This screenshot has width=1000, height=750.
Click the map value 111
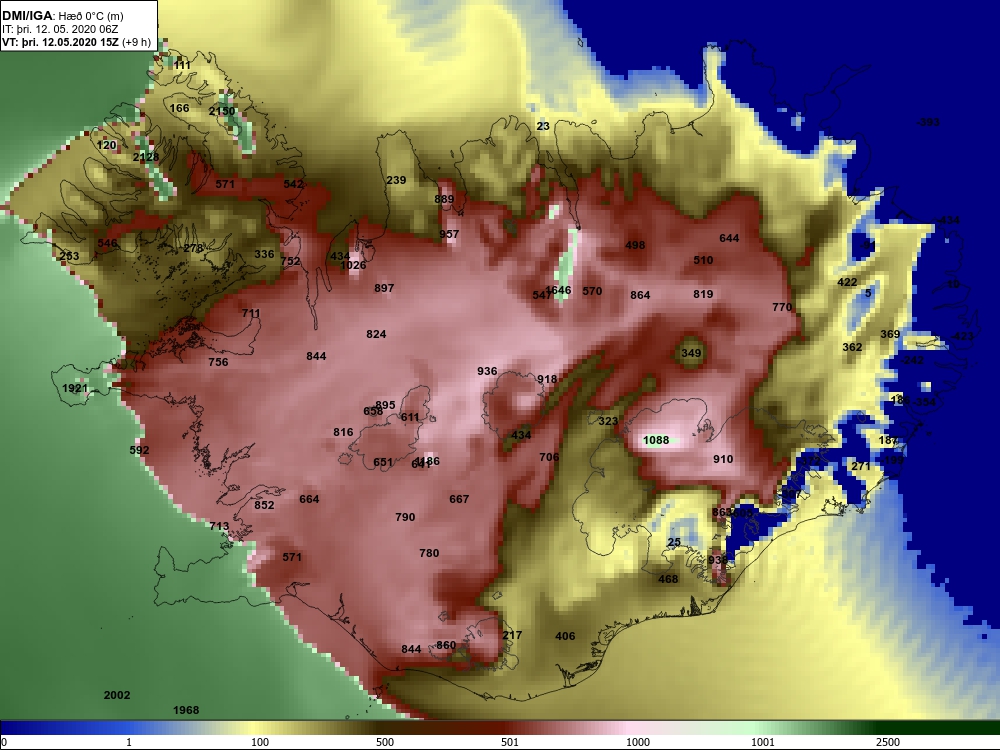click(x=182, y=65)
